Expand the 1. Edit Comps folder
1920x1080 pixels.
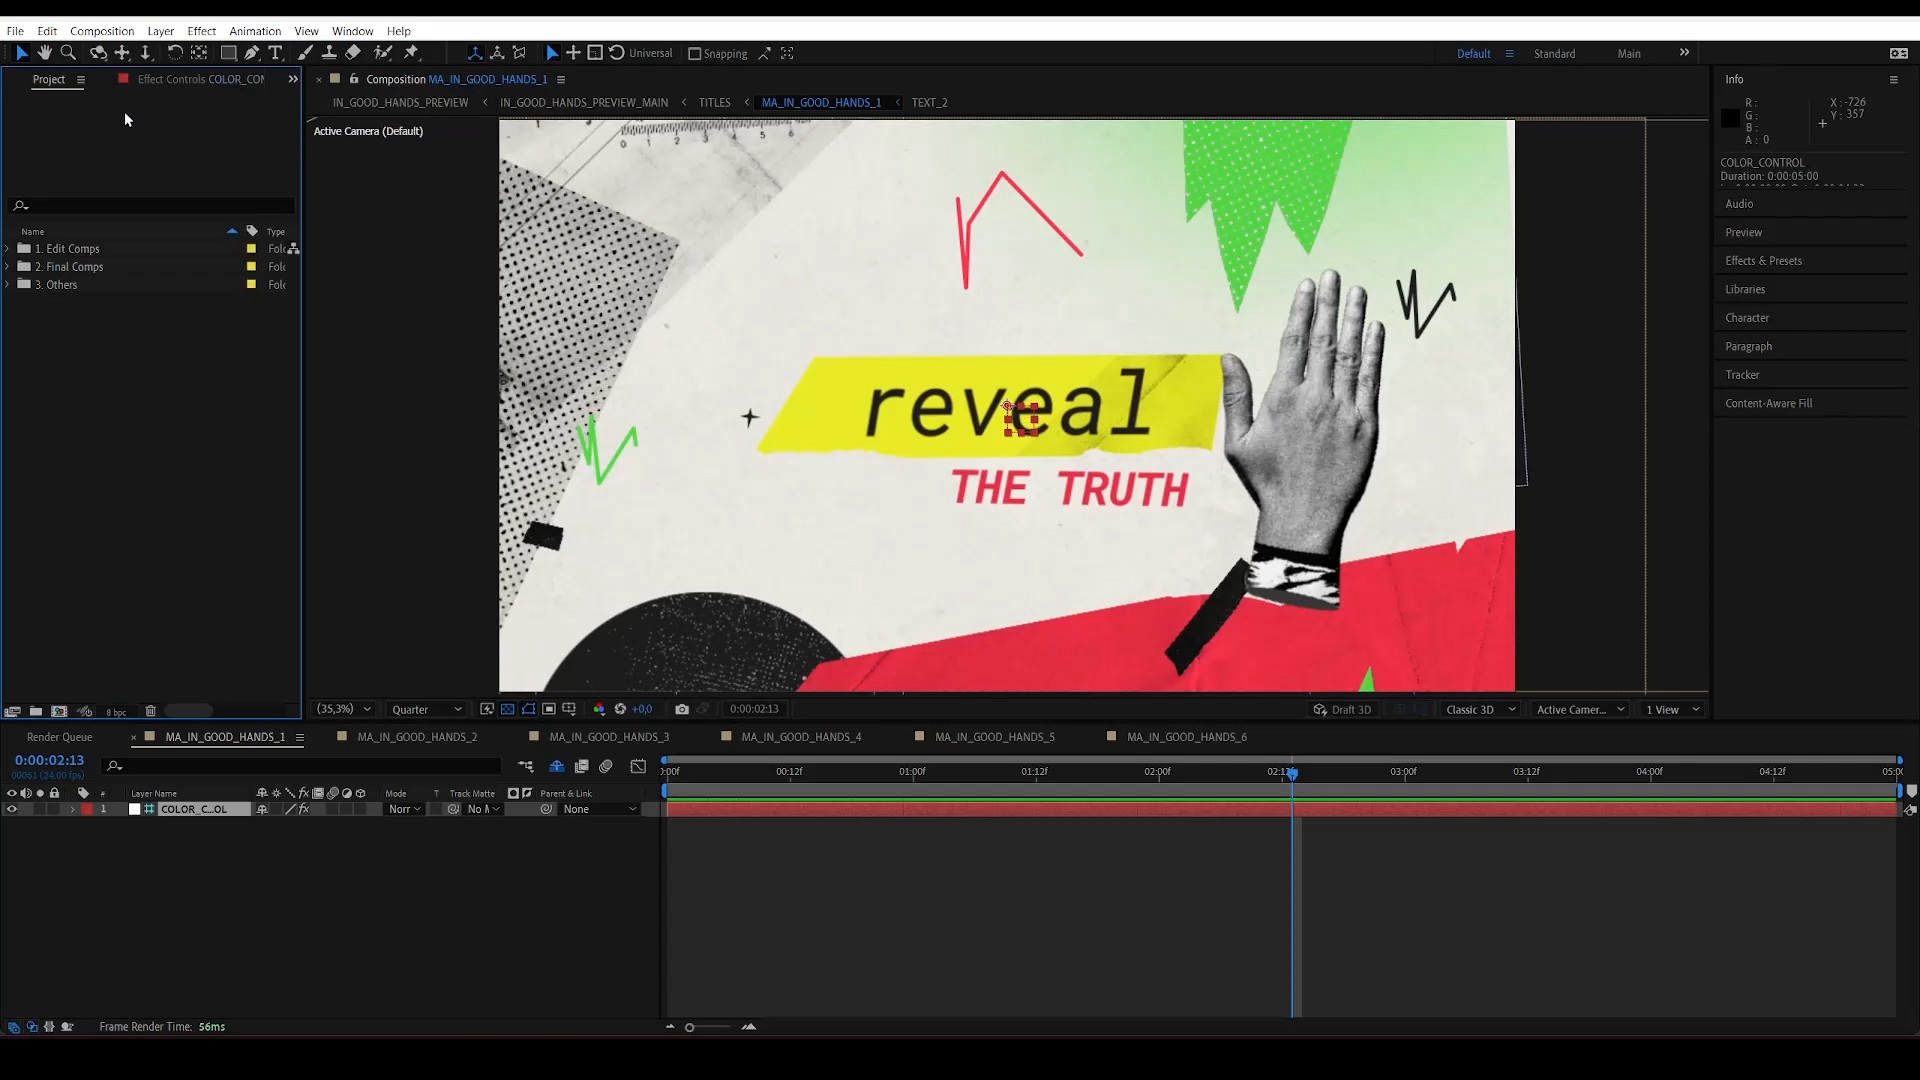8,249
